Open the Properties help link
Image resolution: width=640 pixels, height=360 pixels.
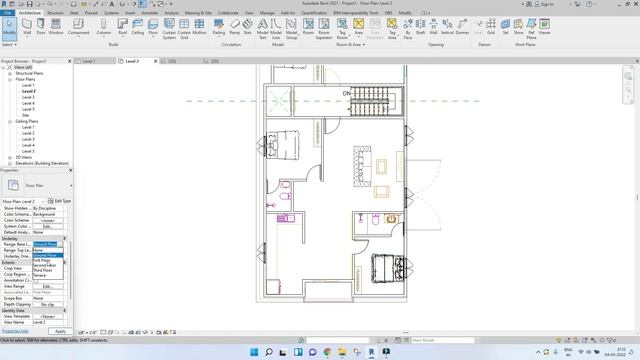click(x=15, y=331)
